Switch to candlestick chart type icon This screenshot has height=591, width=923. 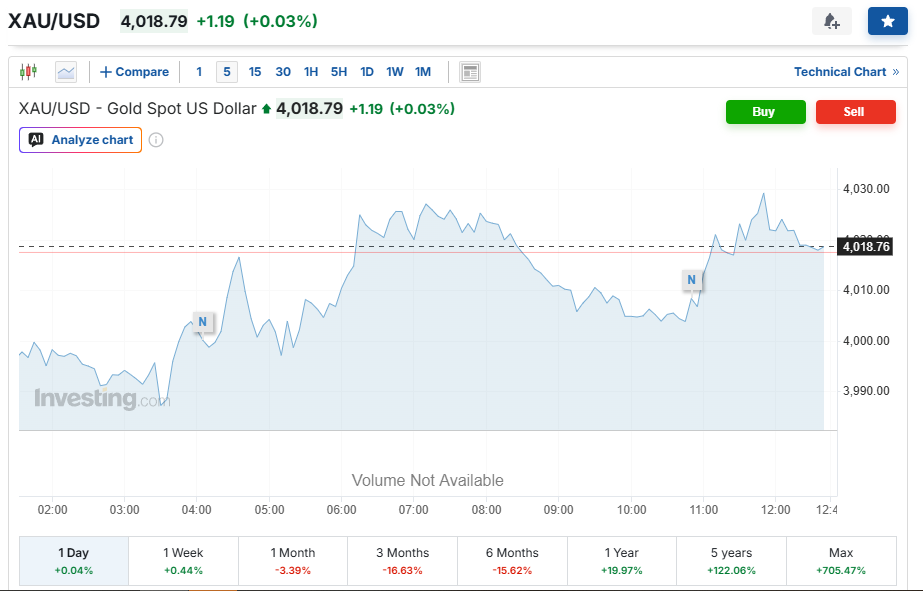pos(28,72)
